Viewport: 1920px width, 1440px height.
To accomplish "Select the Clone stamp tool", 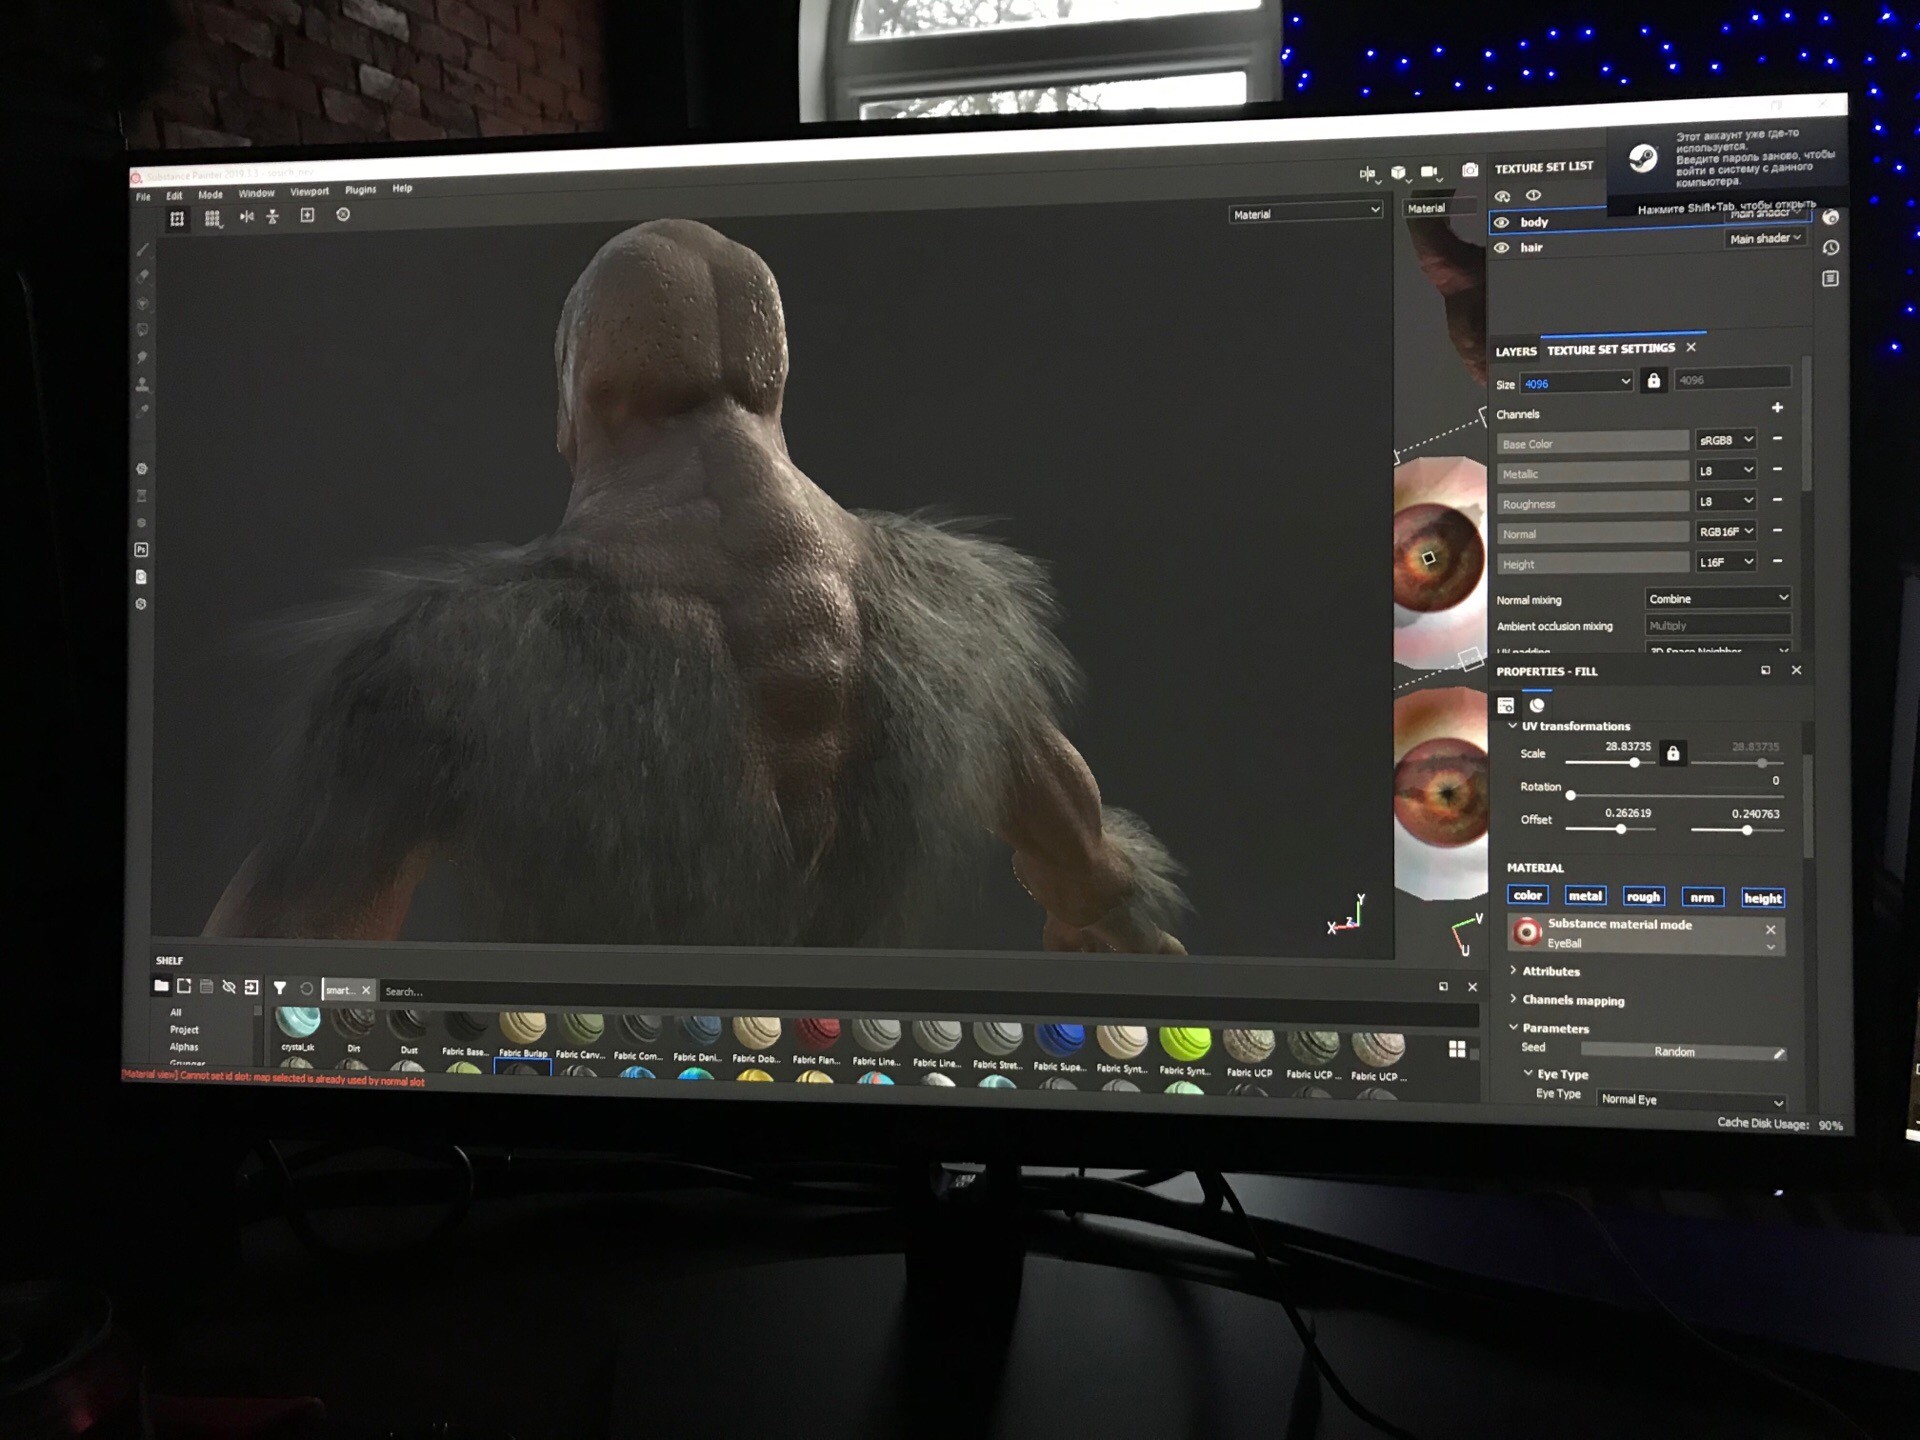I will tap(143, 384).
